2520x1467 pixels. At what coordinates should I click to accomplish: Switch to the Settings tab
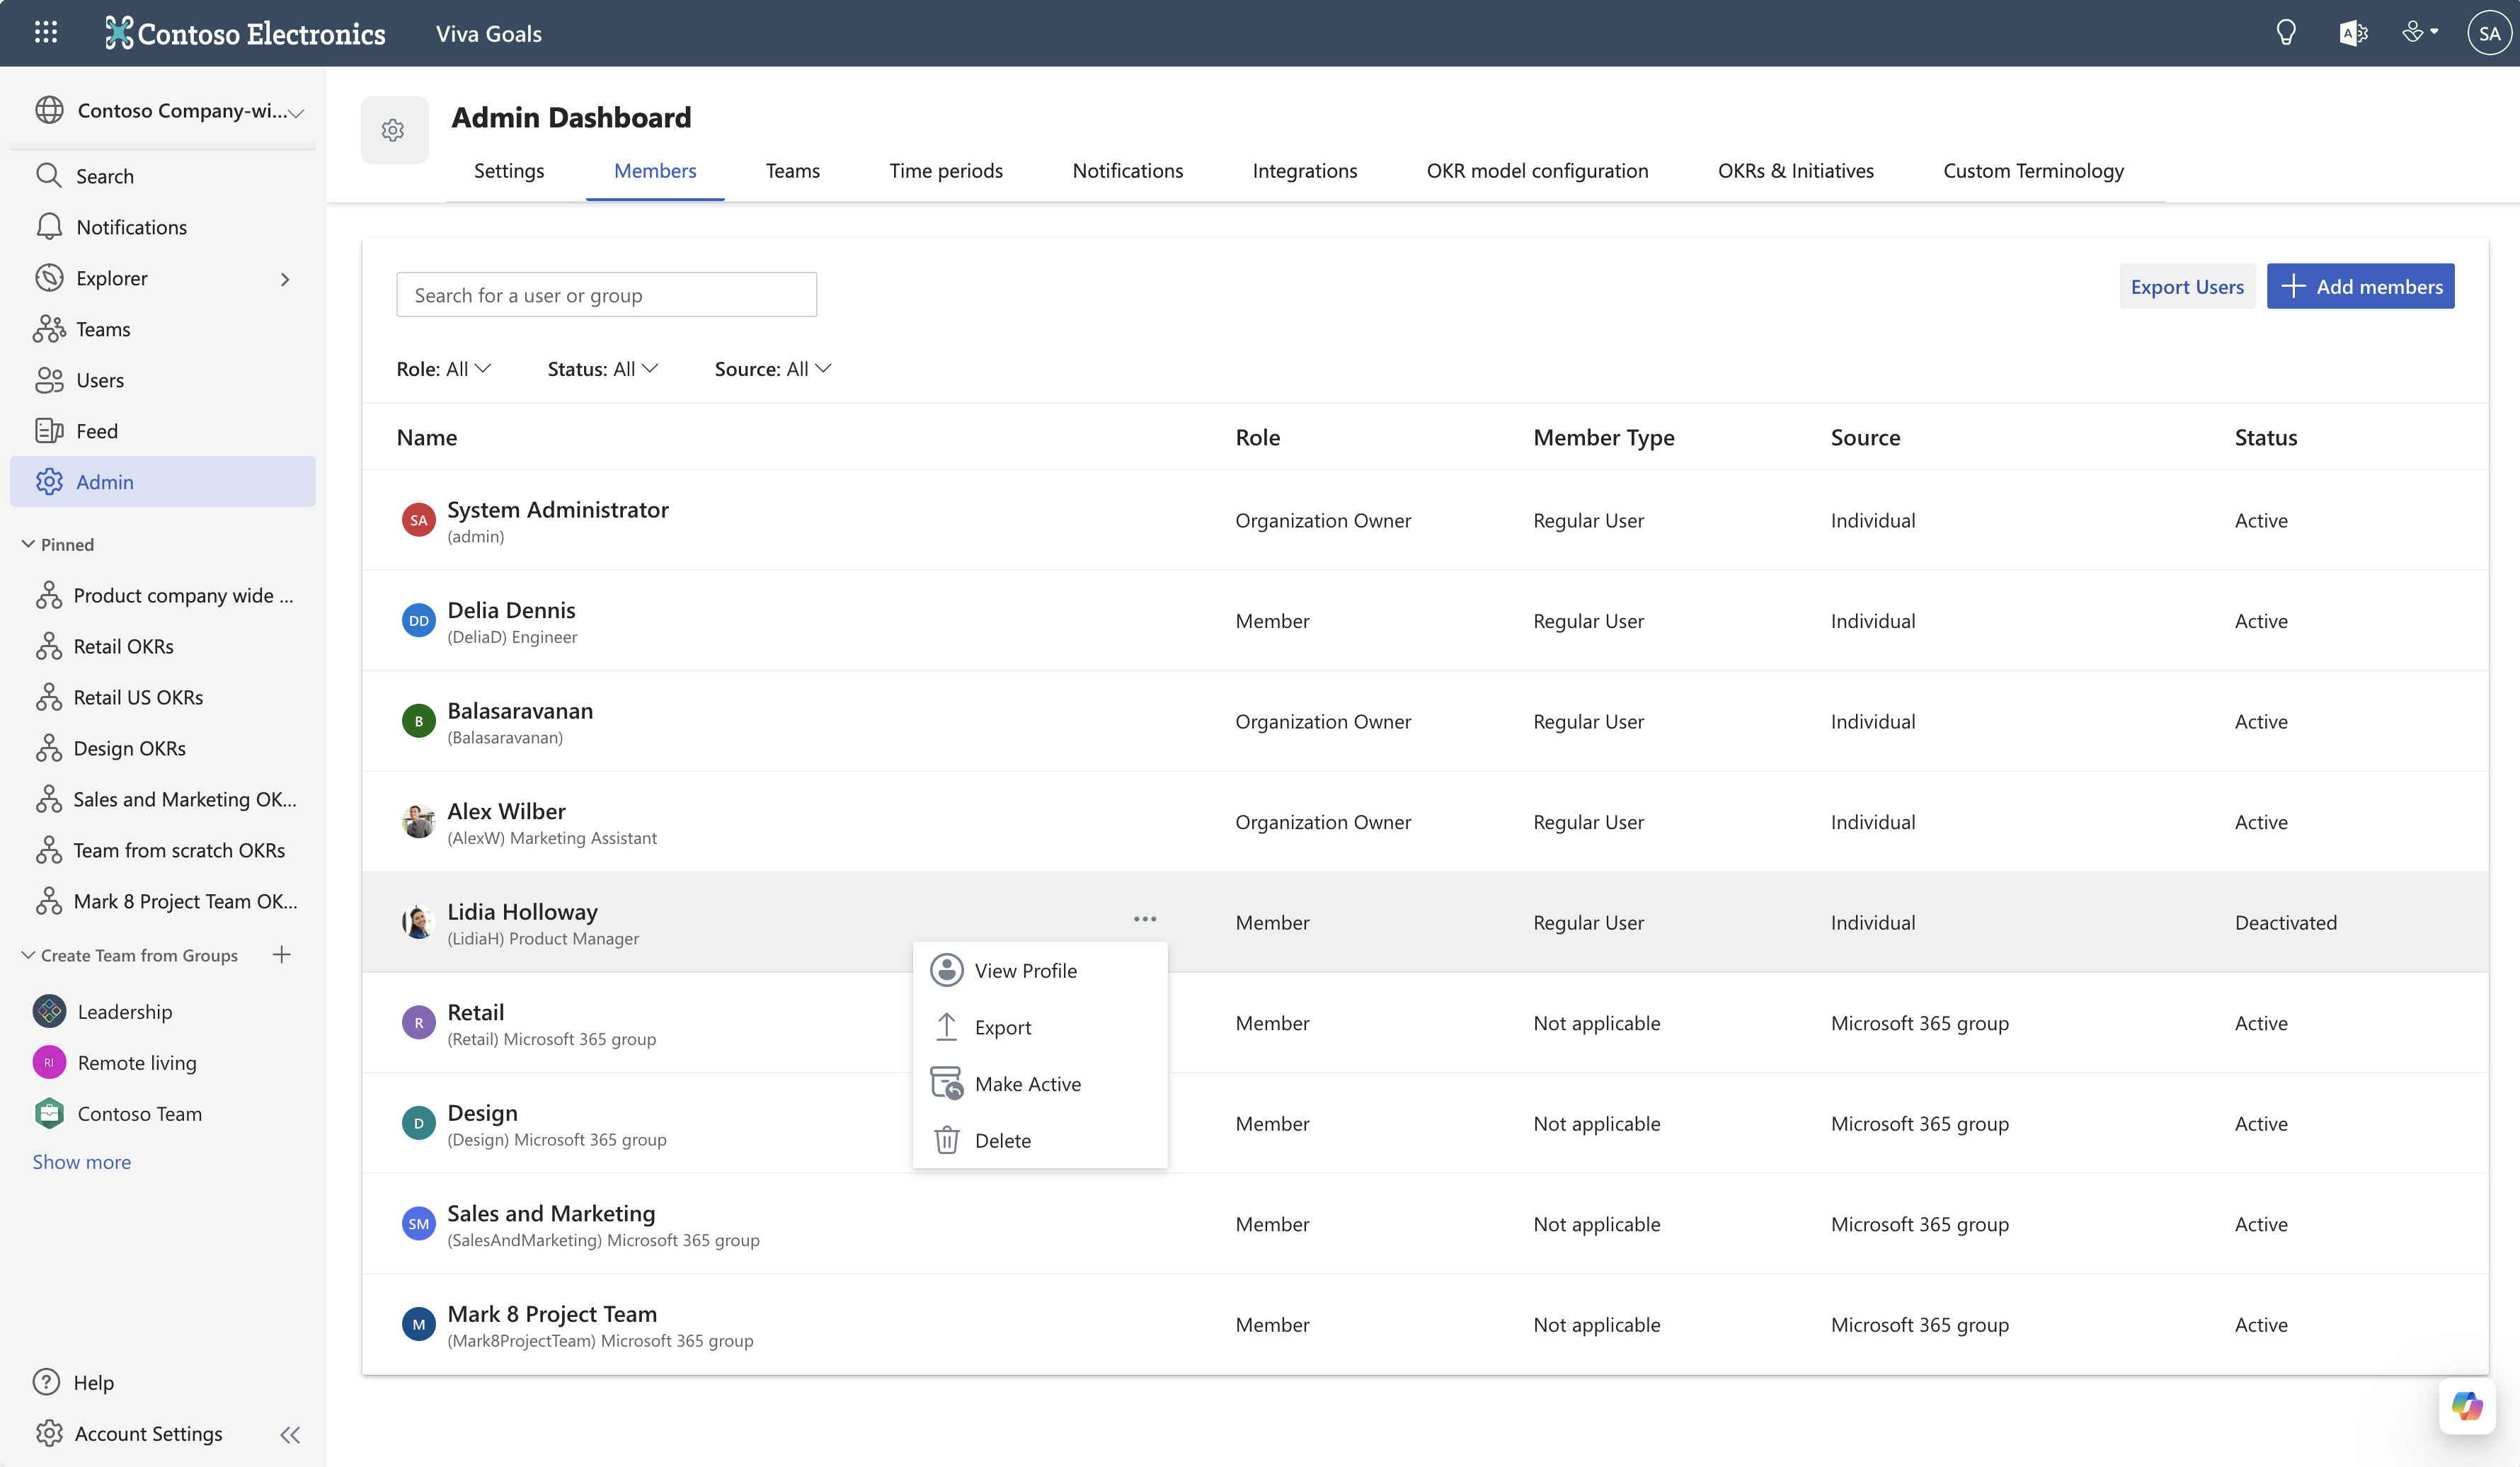(509, 171)
